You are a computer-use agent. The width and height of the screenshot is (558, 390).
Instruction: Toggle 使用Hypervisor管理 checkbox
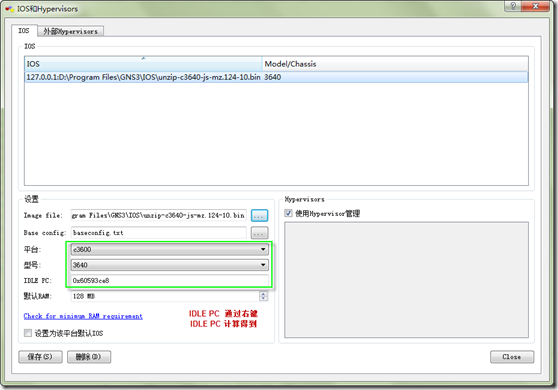click(288, 213)
